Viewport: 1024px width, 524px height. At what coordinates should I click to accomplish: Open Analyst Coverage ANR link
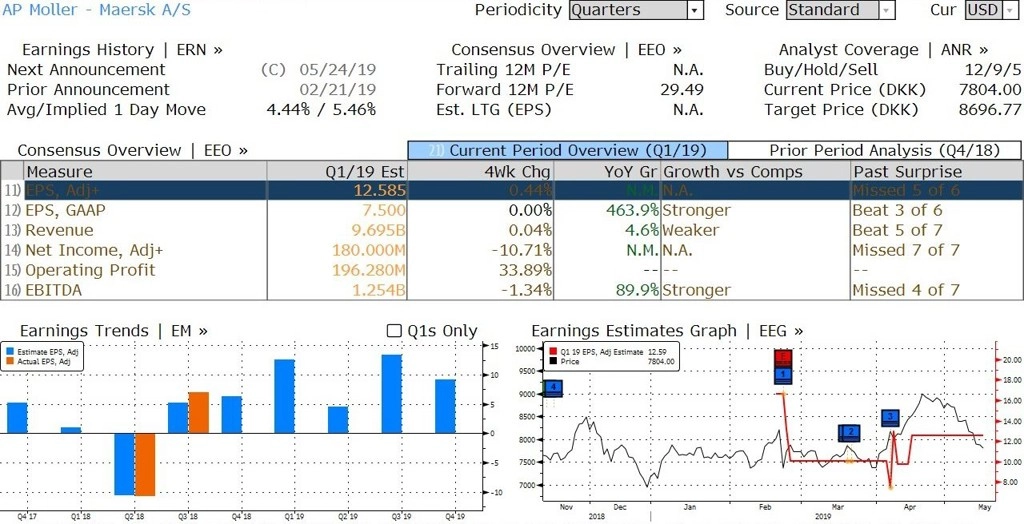click(x=883, y=50)
